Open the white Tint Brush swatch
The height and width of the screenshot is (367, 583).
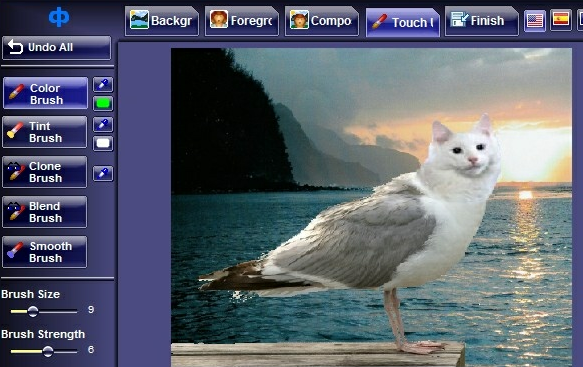pyautogui.click(x=103, y=143)
